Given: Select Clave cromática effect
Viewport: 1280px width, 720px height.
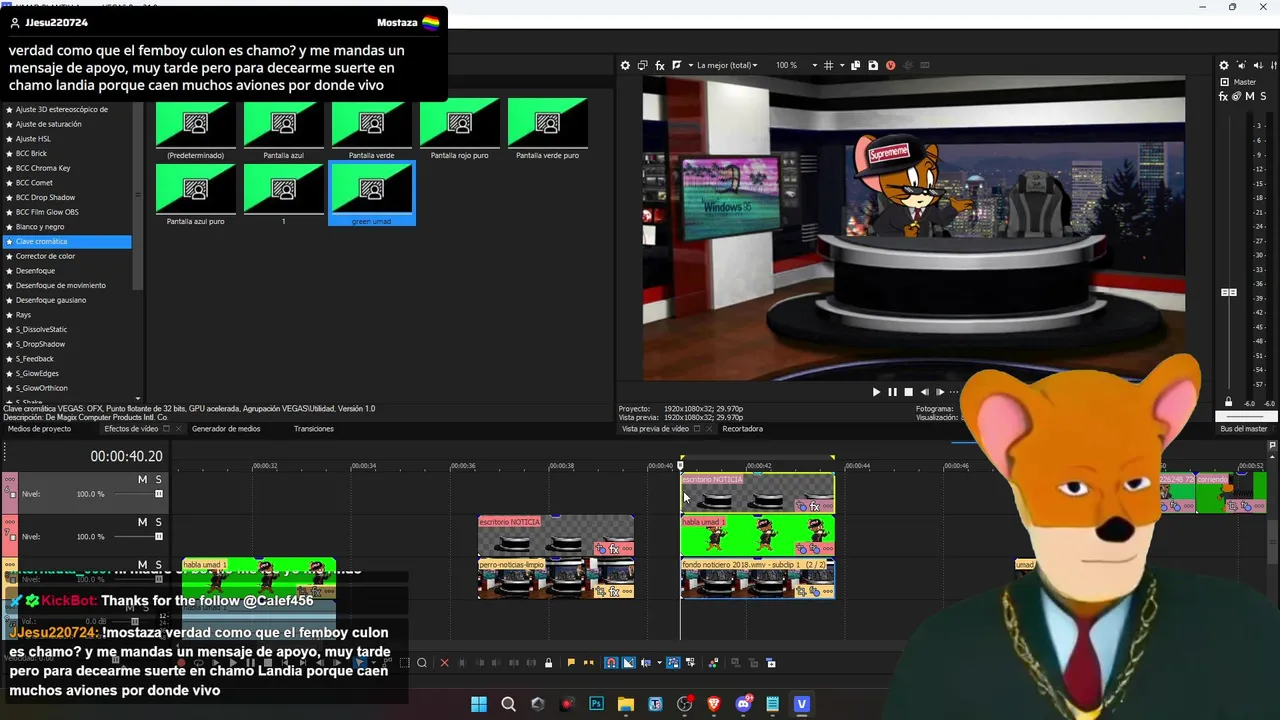Looking at the screenshot, I should (x=67, y=241).
